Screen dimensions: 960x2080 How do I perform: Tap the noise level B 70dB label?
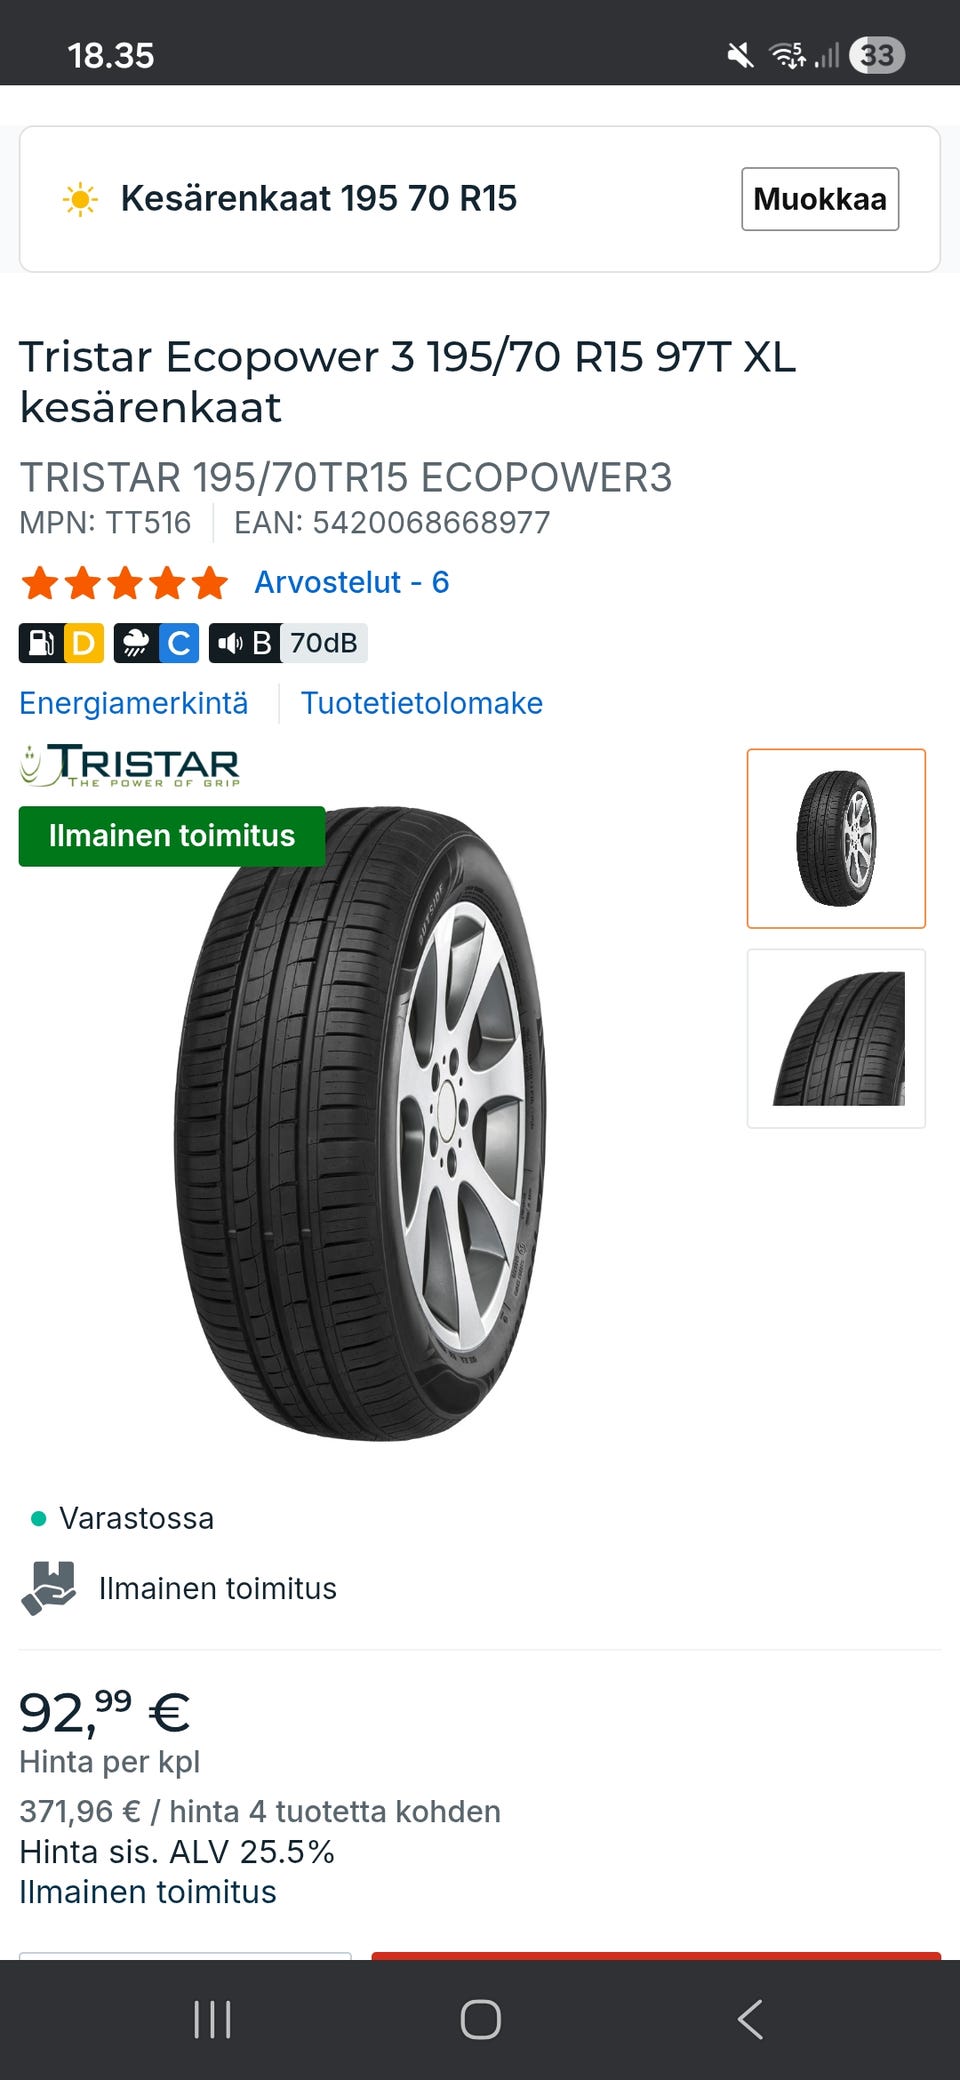(x=288, y=643)
